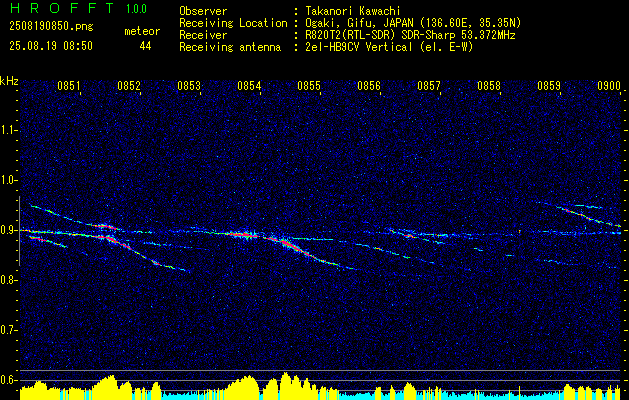Image resolution: width=629 pixels, height=400 pixels.
Task: Click the 1.1 kHz axis label
Action: point(8,130)
